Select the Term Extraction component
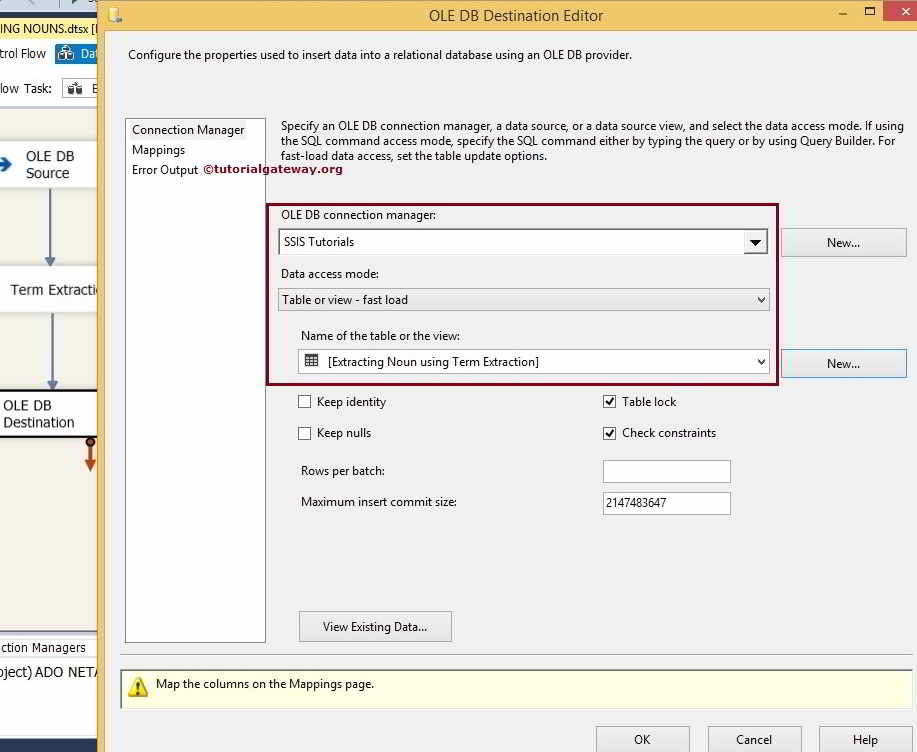This screenshot has height=752, width=917. pyautogui.click(x=48, y=289)
